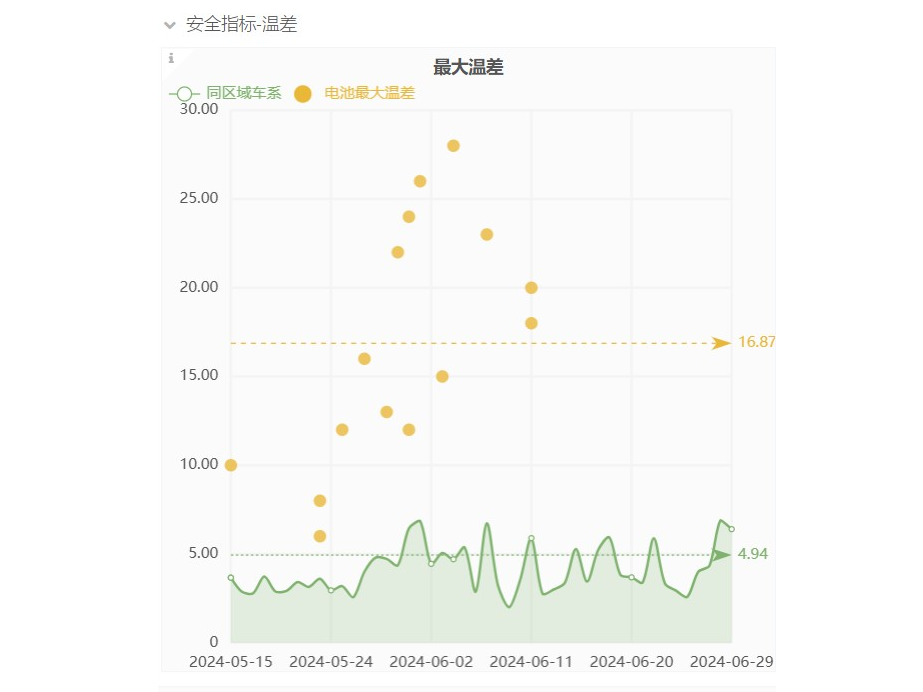
Task: Click the green arrow at the 4.94 reference line
Action: pos(722,553)
